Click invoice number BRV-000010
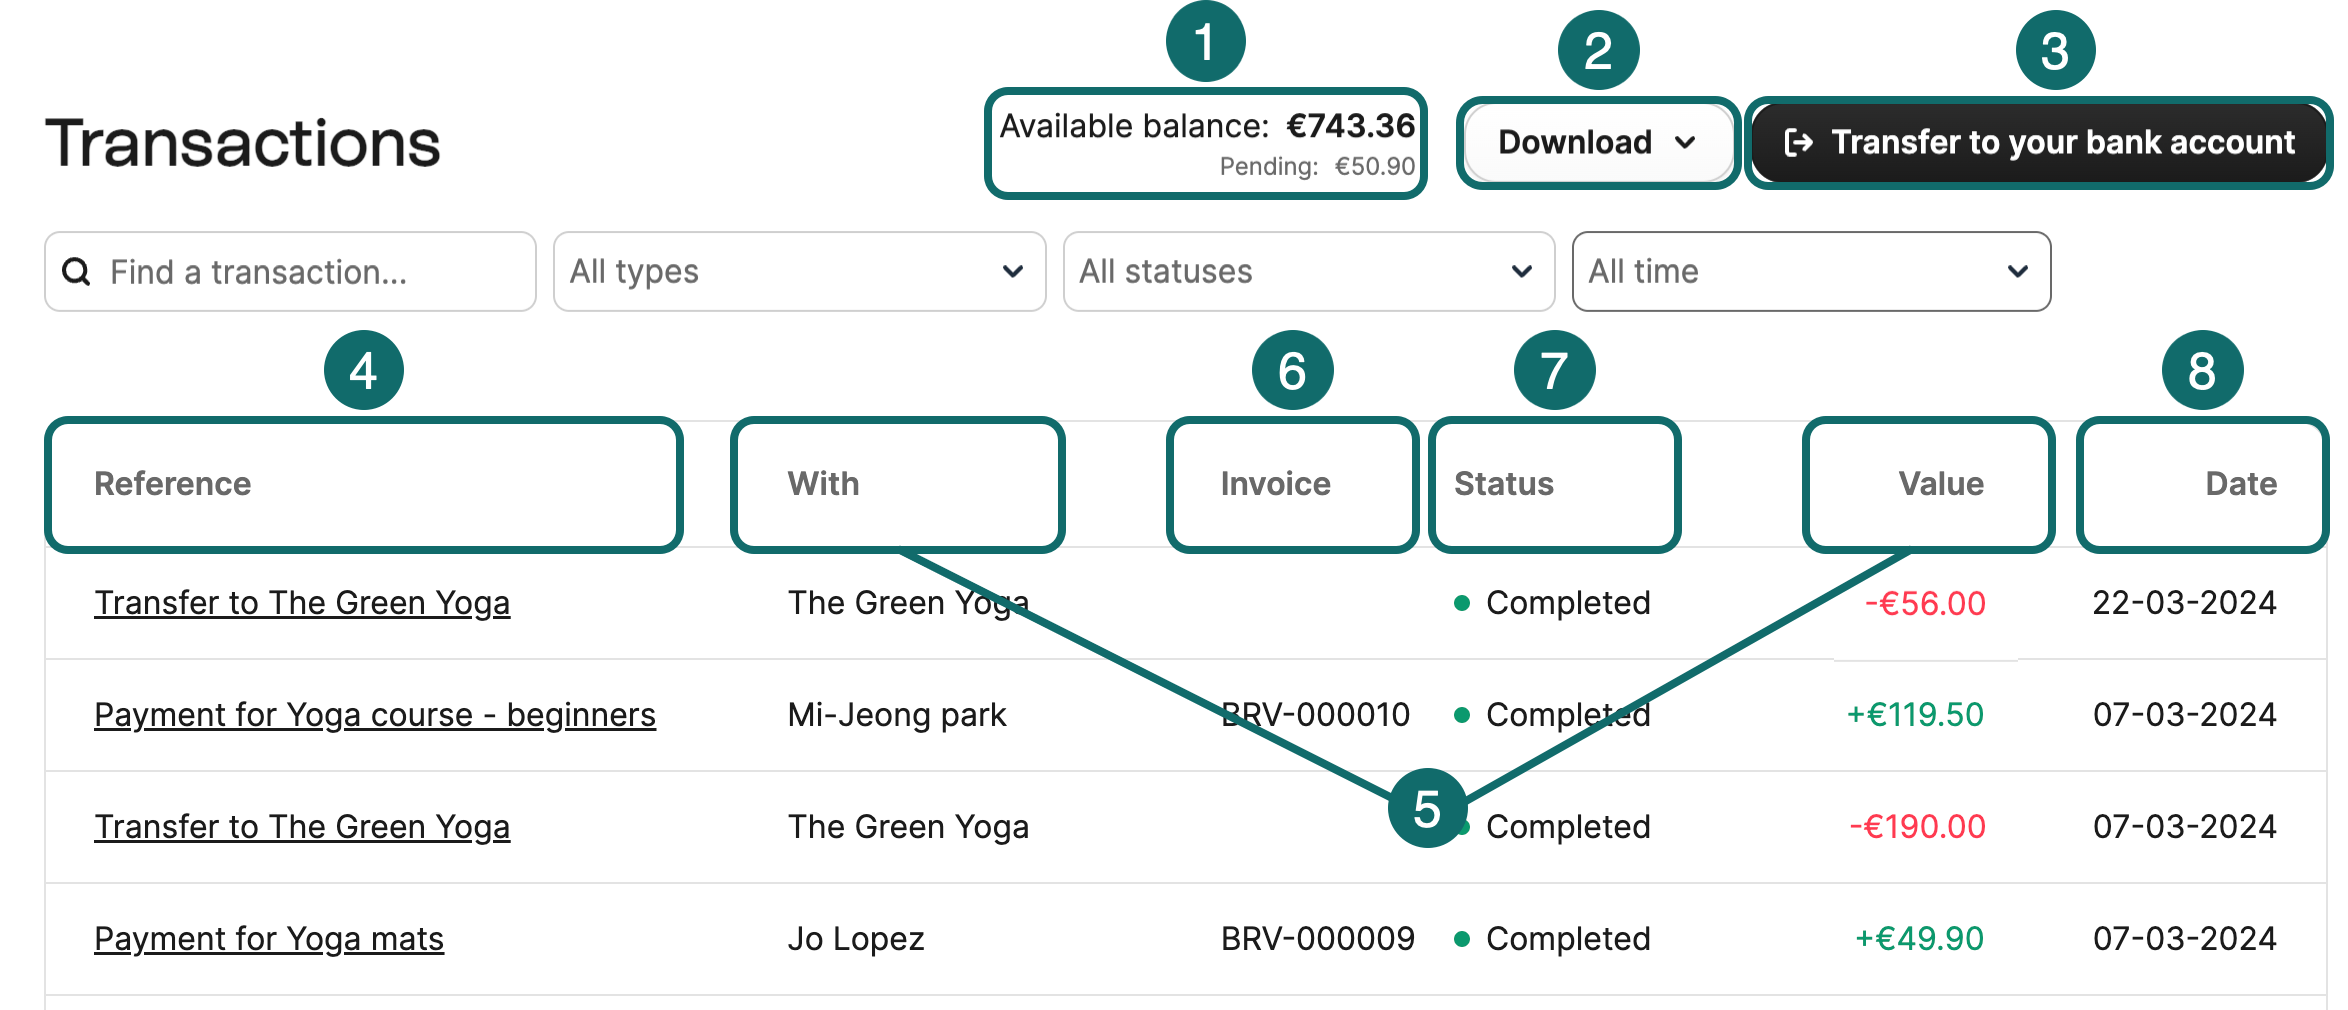Image resolution: width=2348 pixels, height=1010 pixels. pyautogui.click(x=1315, y=714)
